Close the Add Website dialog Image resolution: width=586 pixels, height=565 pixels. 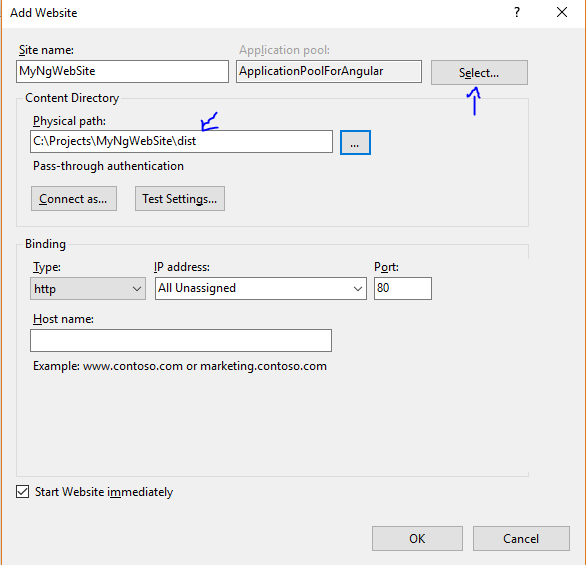[562, 12]
